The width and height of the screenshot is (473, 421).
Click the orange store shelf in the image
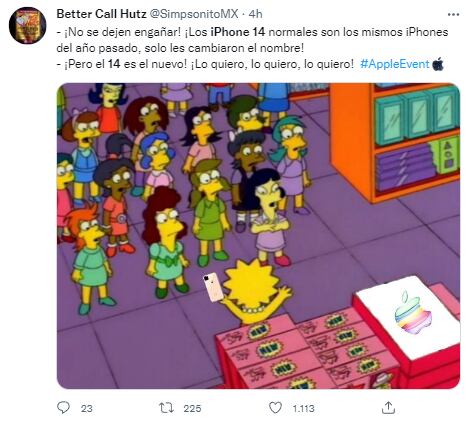coord(395,142)
